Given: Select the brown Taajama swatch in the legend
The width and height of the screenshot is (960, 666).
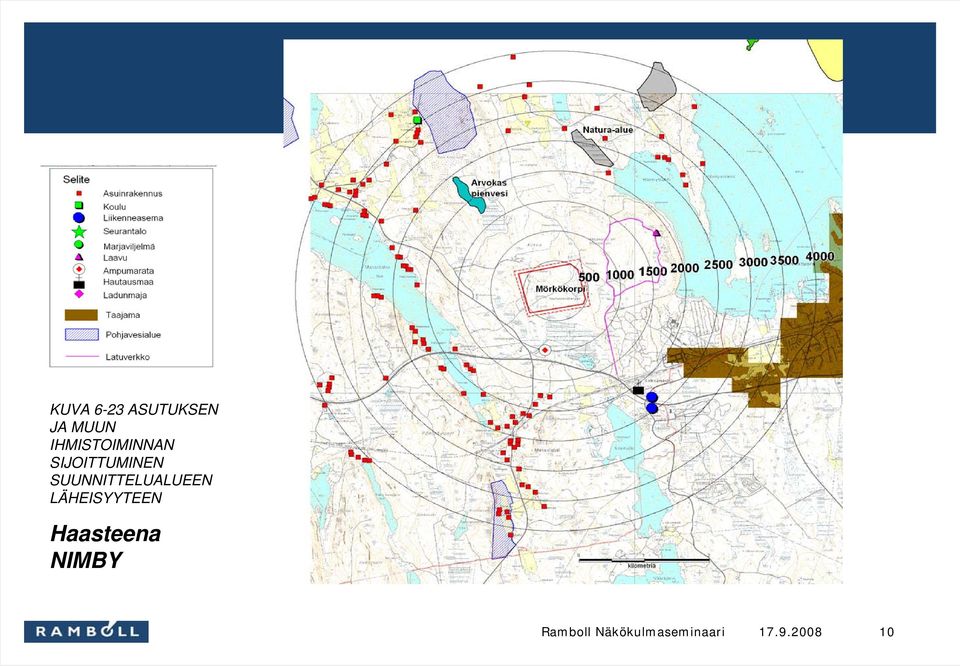Looking at the screenshot, I should [x=81, y=315].
